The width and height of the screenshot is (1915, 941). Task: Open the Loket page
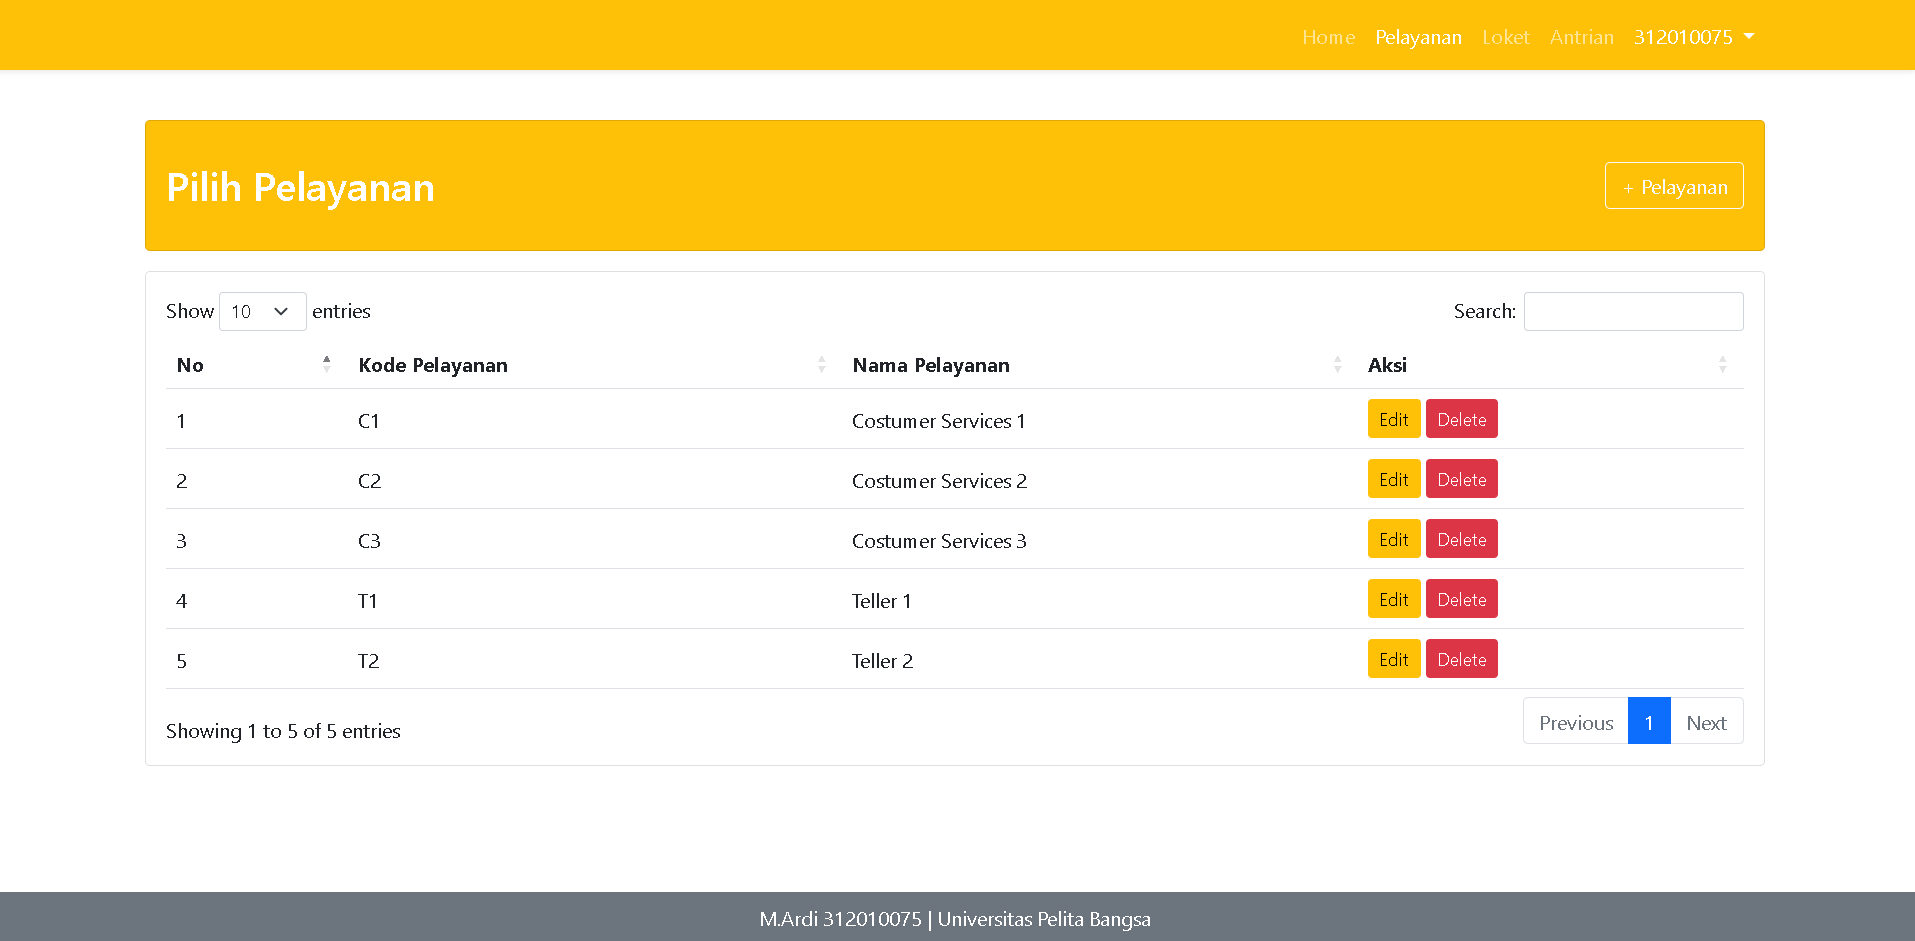pos(1506,37)
